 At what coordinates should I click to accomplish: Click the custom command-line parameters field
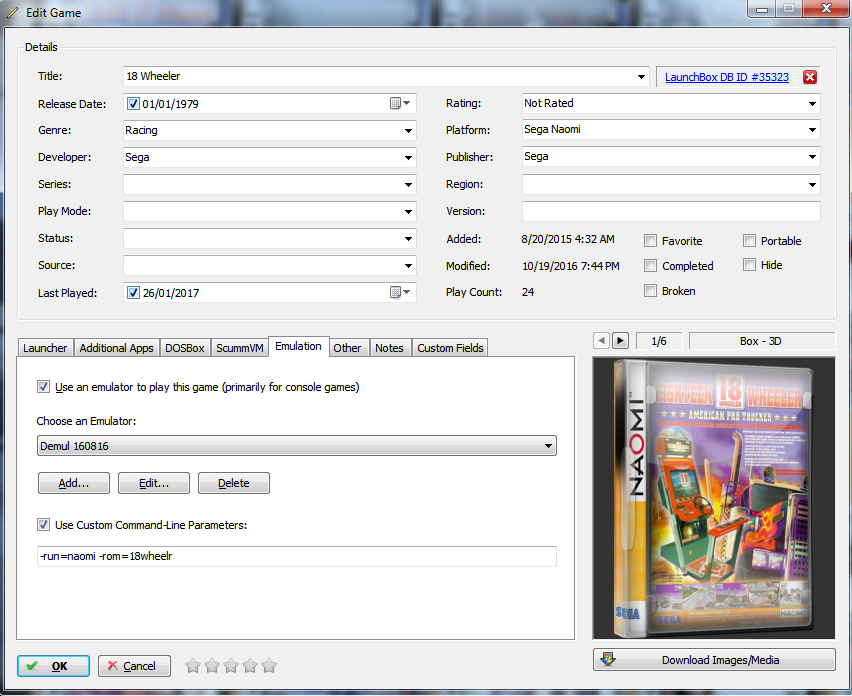297,556
